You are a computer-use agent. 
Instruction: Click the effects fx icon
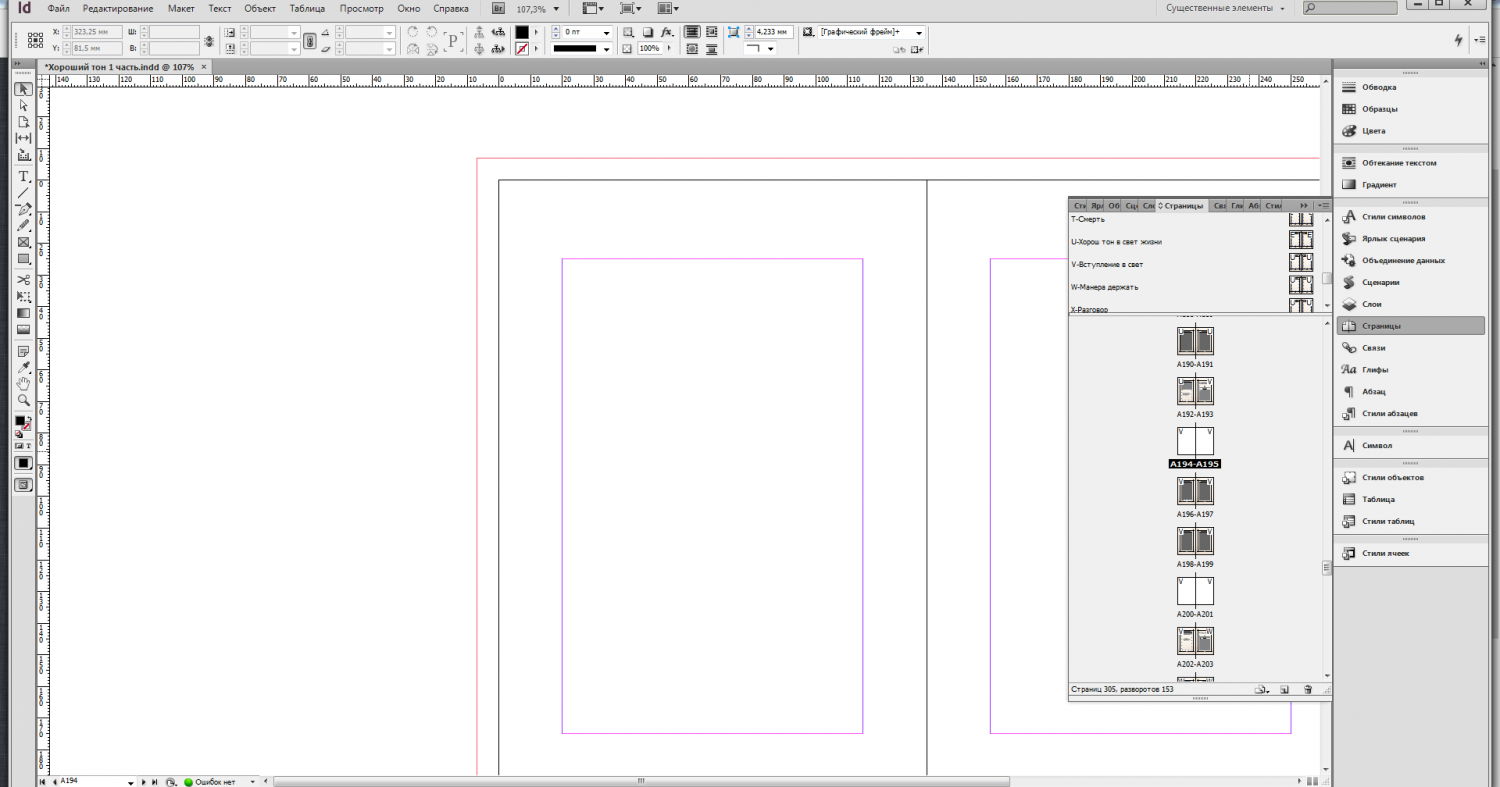tap(666, 32)
